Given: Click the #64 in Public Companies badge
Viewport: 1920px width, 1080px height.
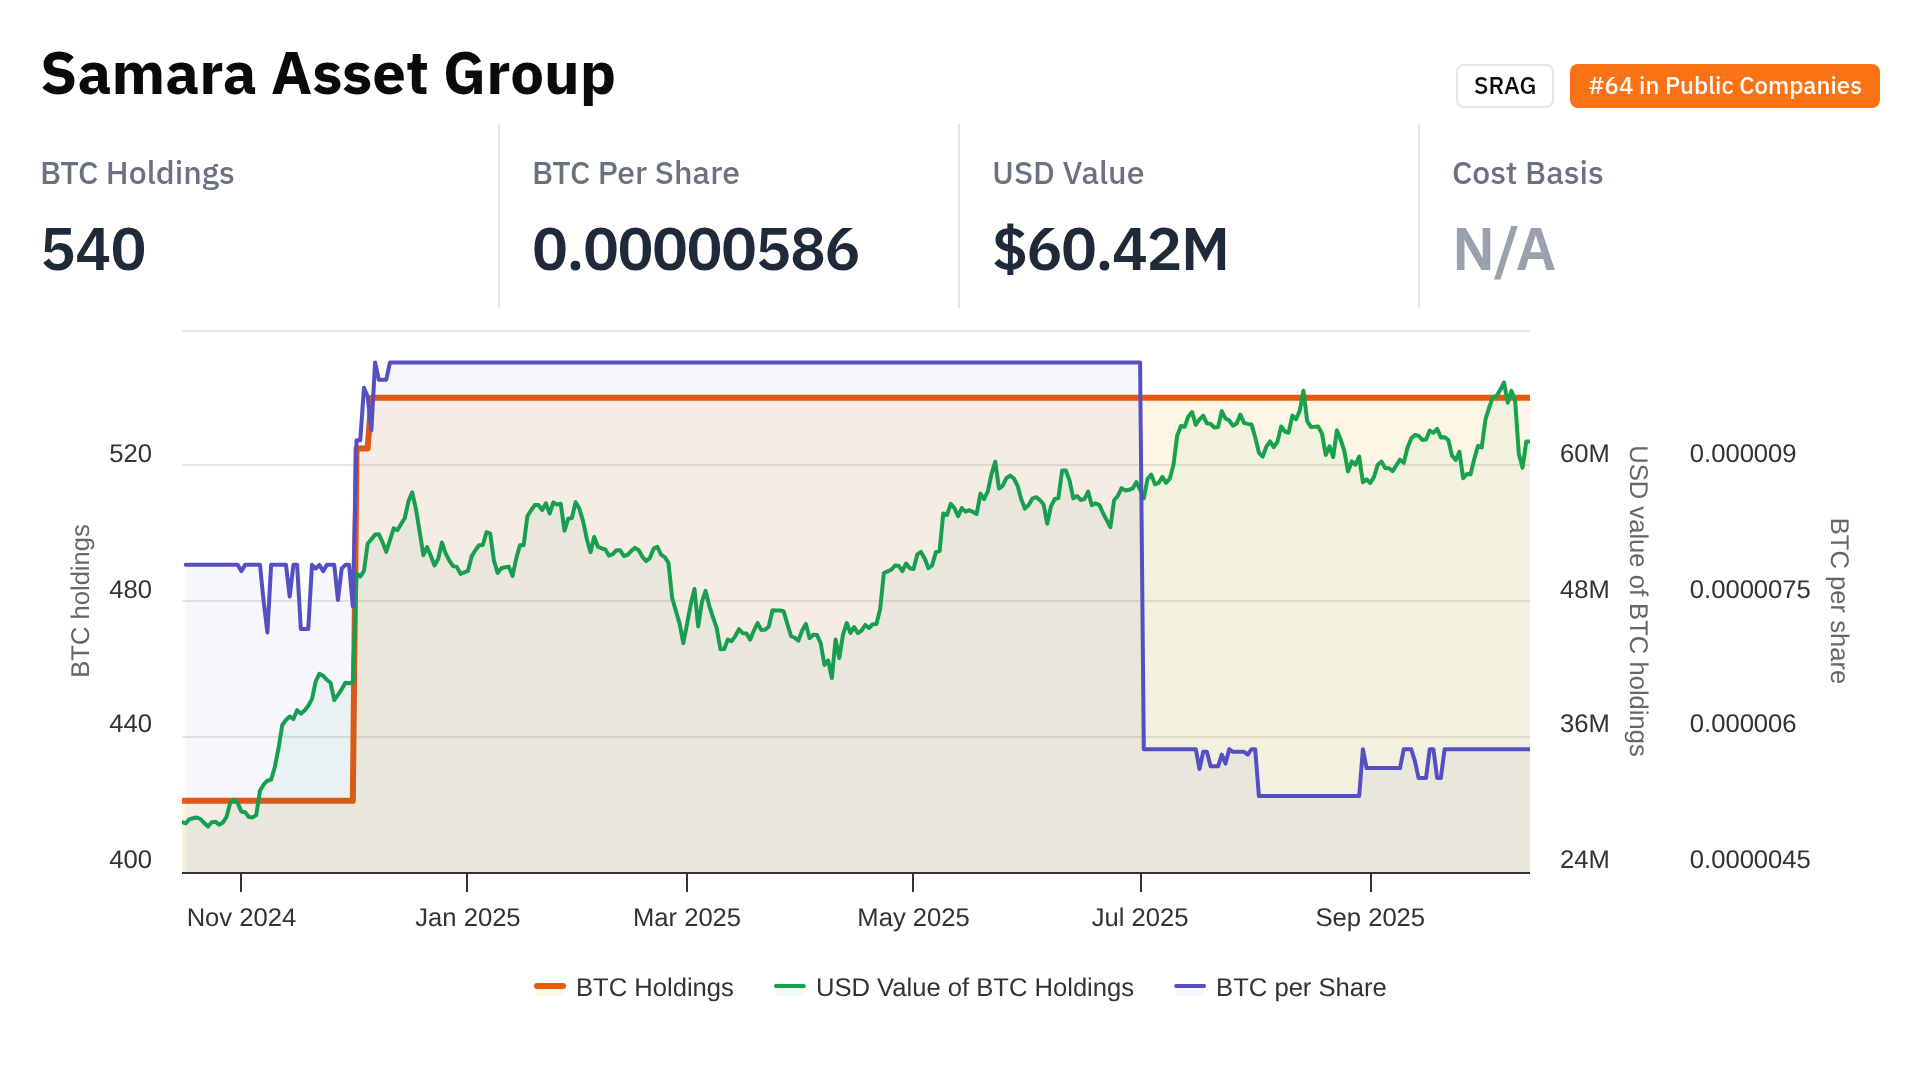Looking at the screenshot, I should pyautogui.click(x=1724, y=86).
